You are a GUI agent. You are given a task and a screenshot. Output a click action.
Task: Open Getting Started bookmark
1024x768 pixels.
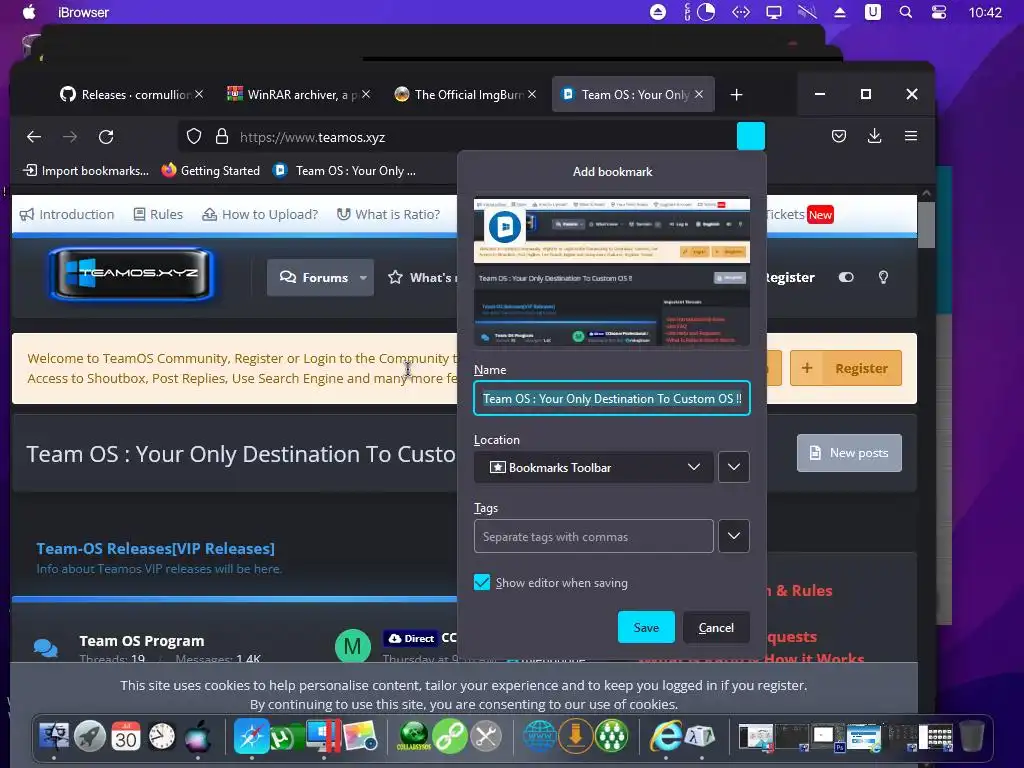coord(210,170)
